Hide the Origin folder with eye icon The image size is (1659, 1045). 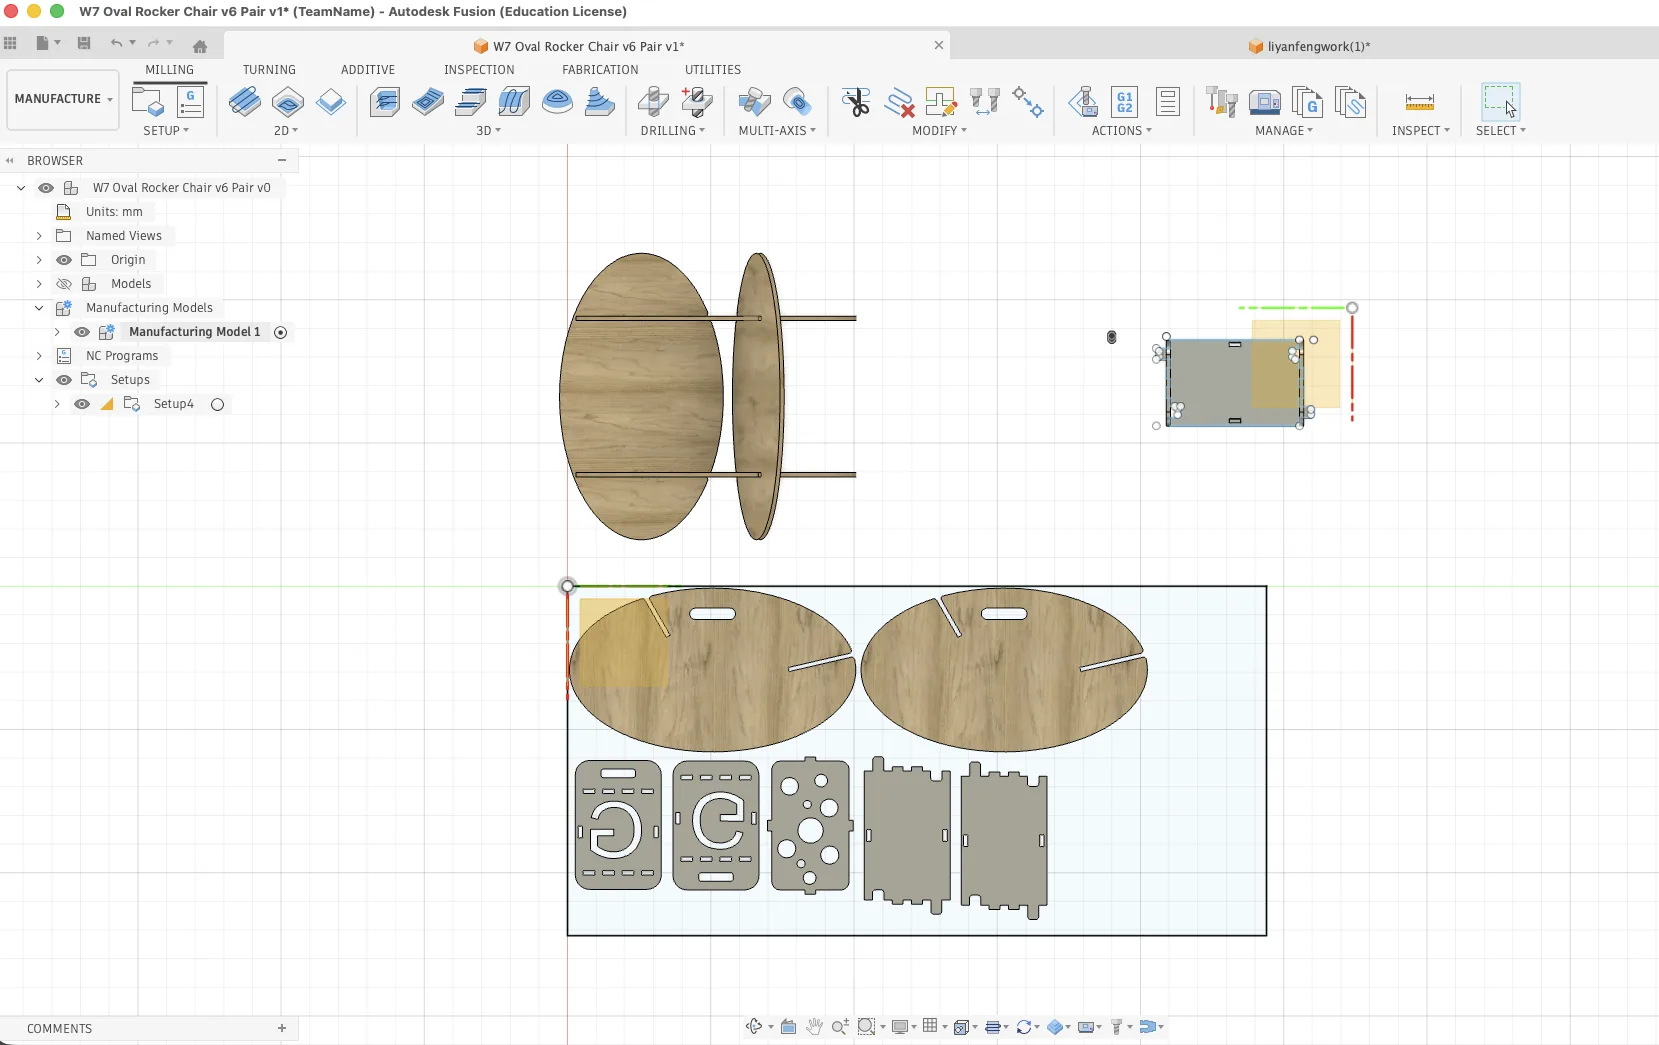pyautogui.click(x=64, y=260)
